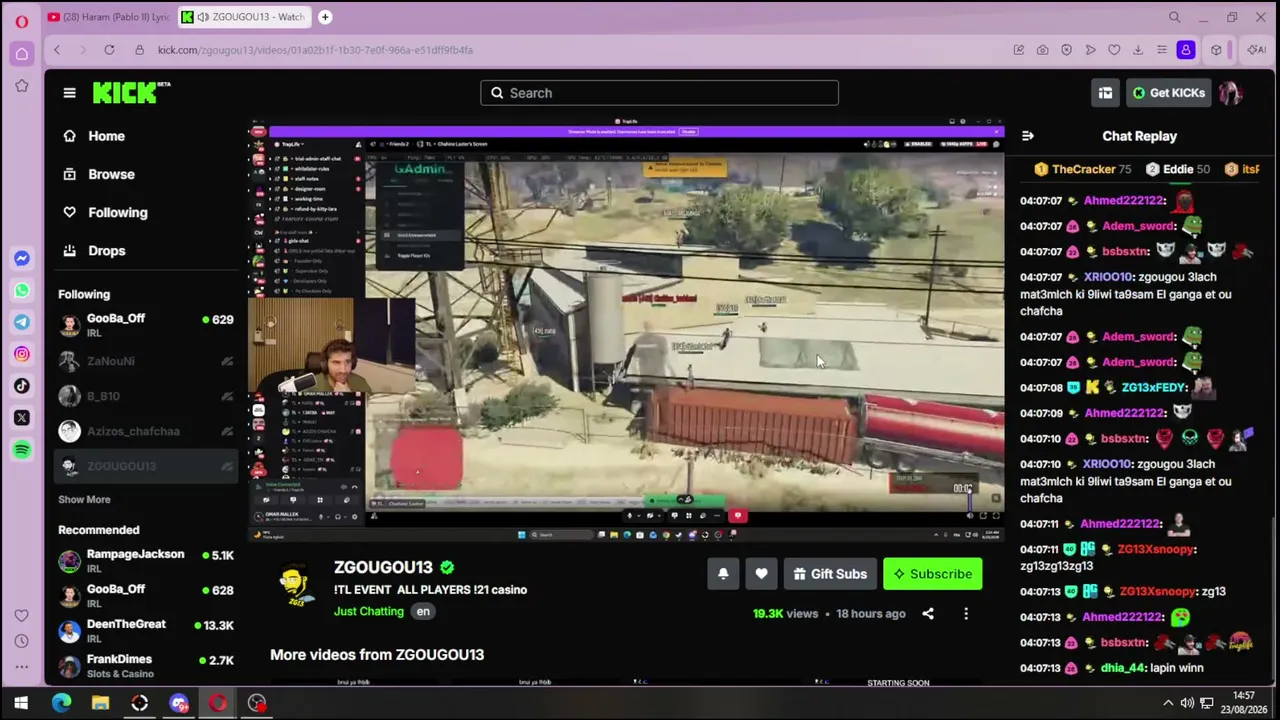The image size is (1280, 720).
Task: Open the Aria AI assistant button
Action: (1256, 50)
